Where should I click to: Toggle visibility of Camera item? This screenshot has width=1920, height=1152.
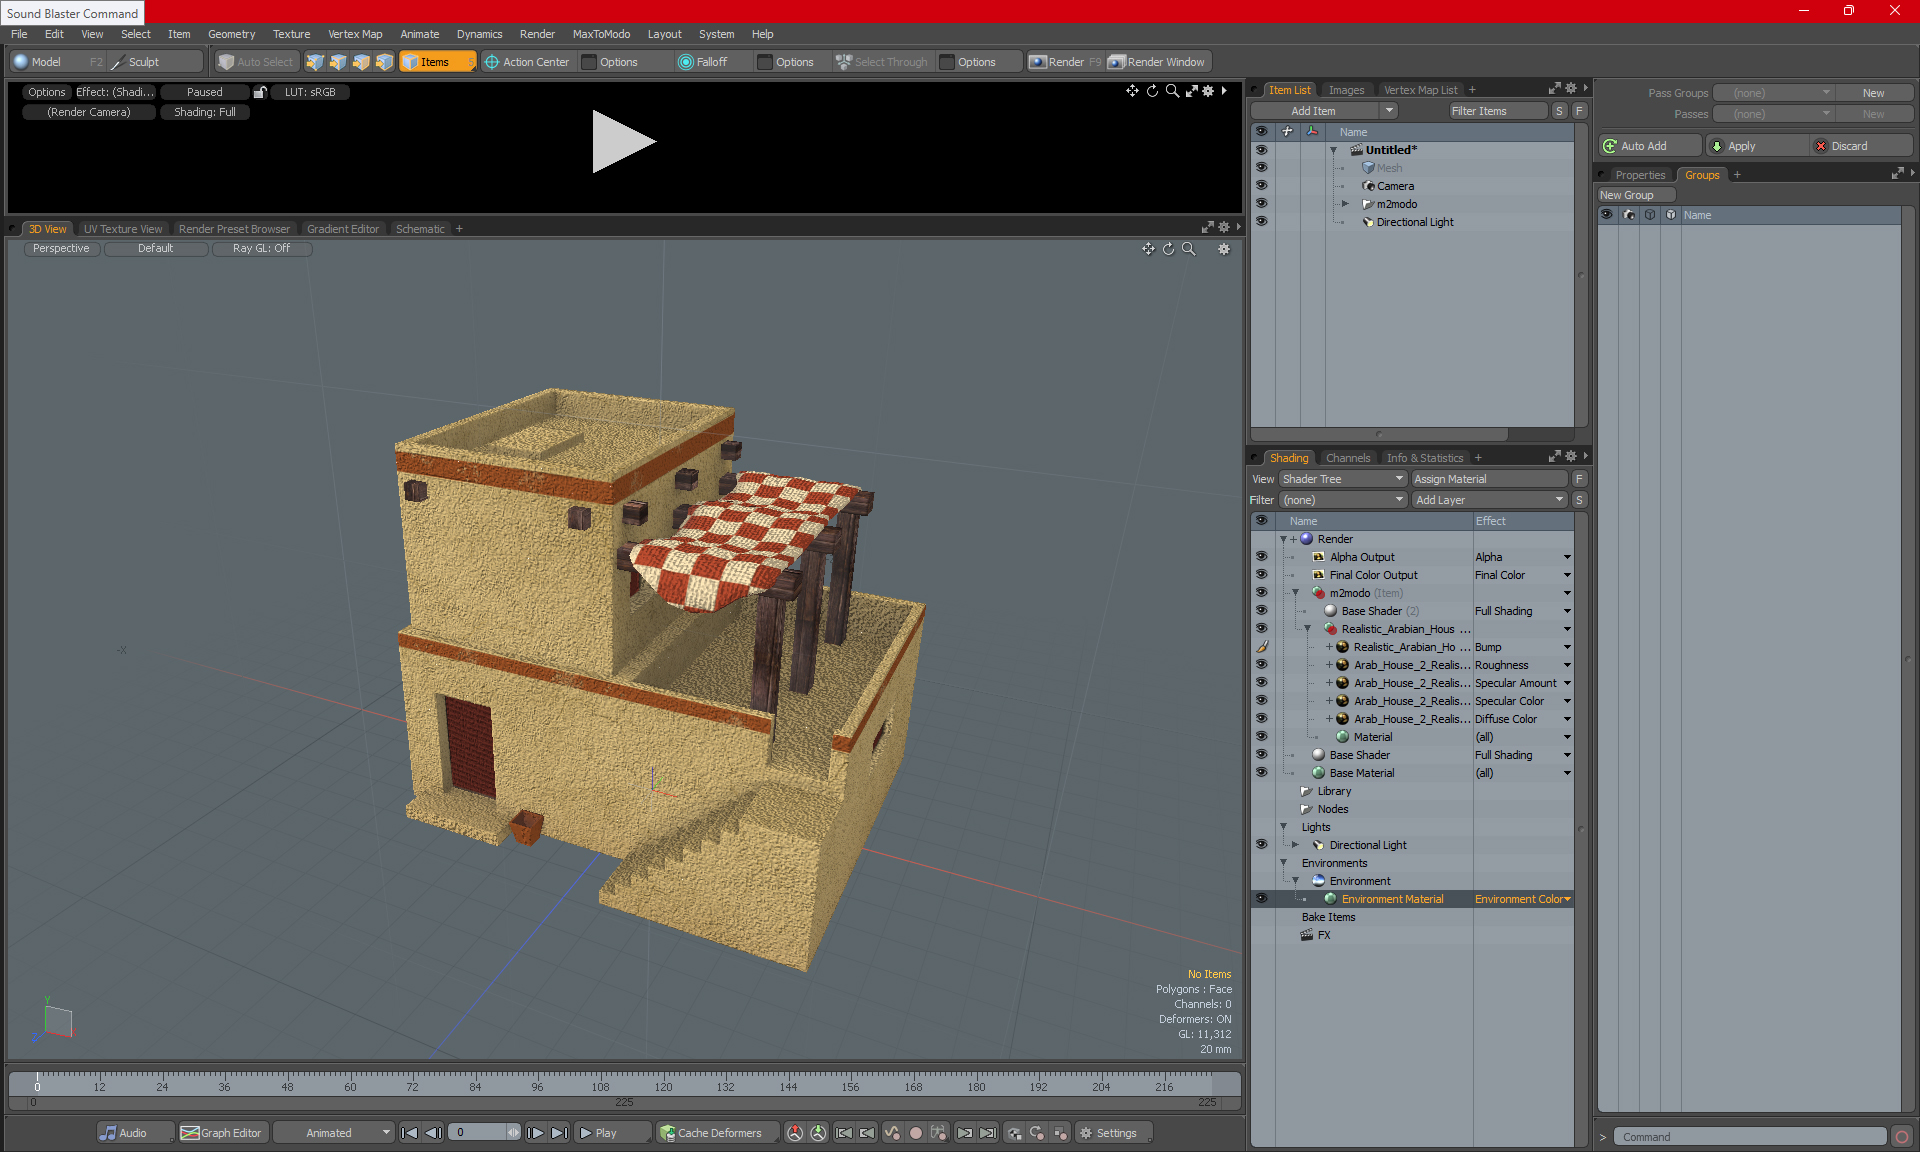[1261, 185]
